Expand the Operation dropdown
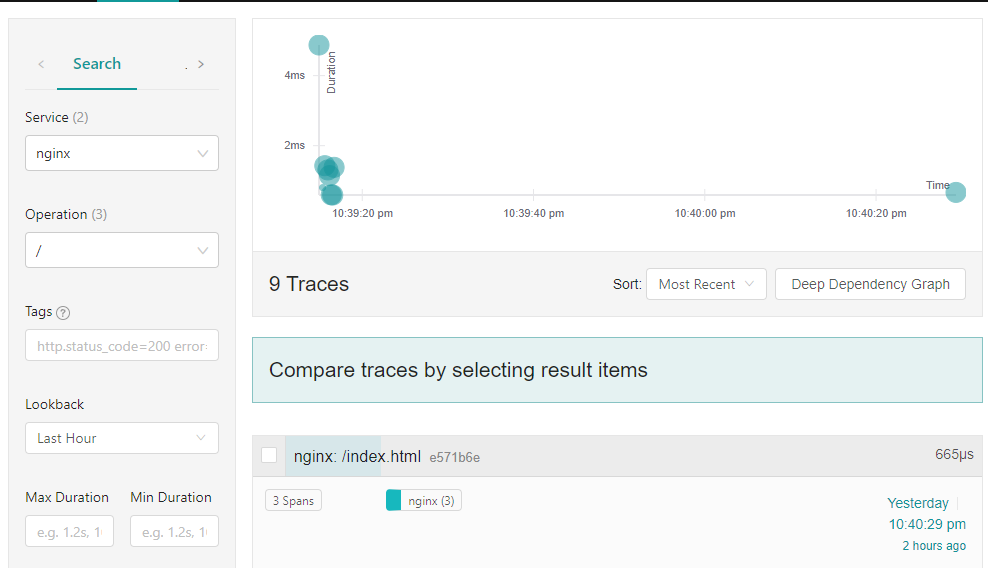The image size is (988, 568). click(x=122, y=251)
